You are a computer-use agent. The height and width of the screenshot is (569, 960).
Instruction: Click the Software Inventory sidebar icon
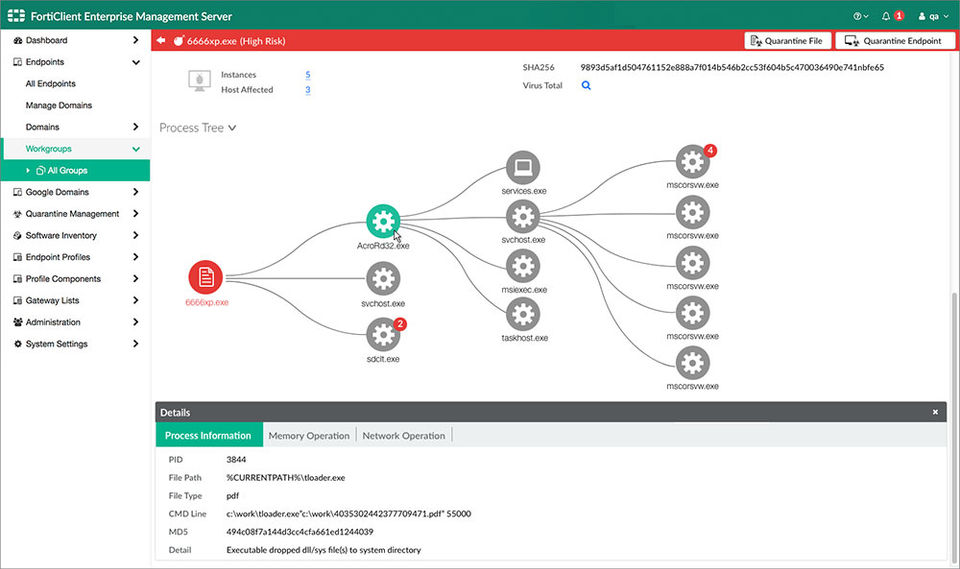point(18,235)
